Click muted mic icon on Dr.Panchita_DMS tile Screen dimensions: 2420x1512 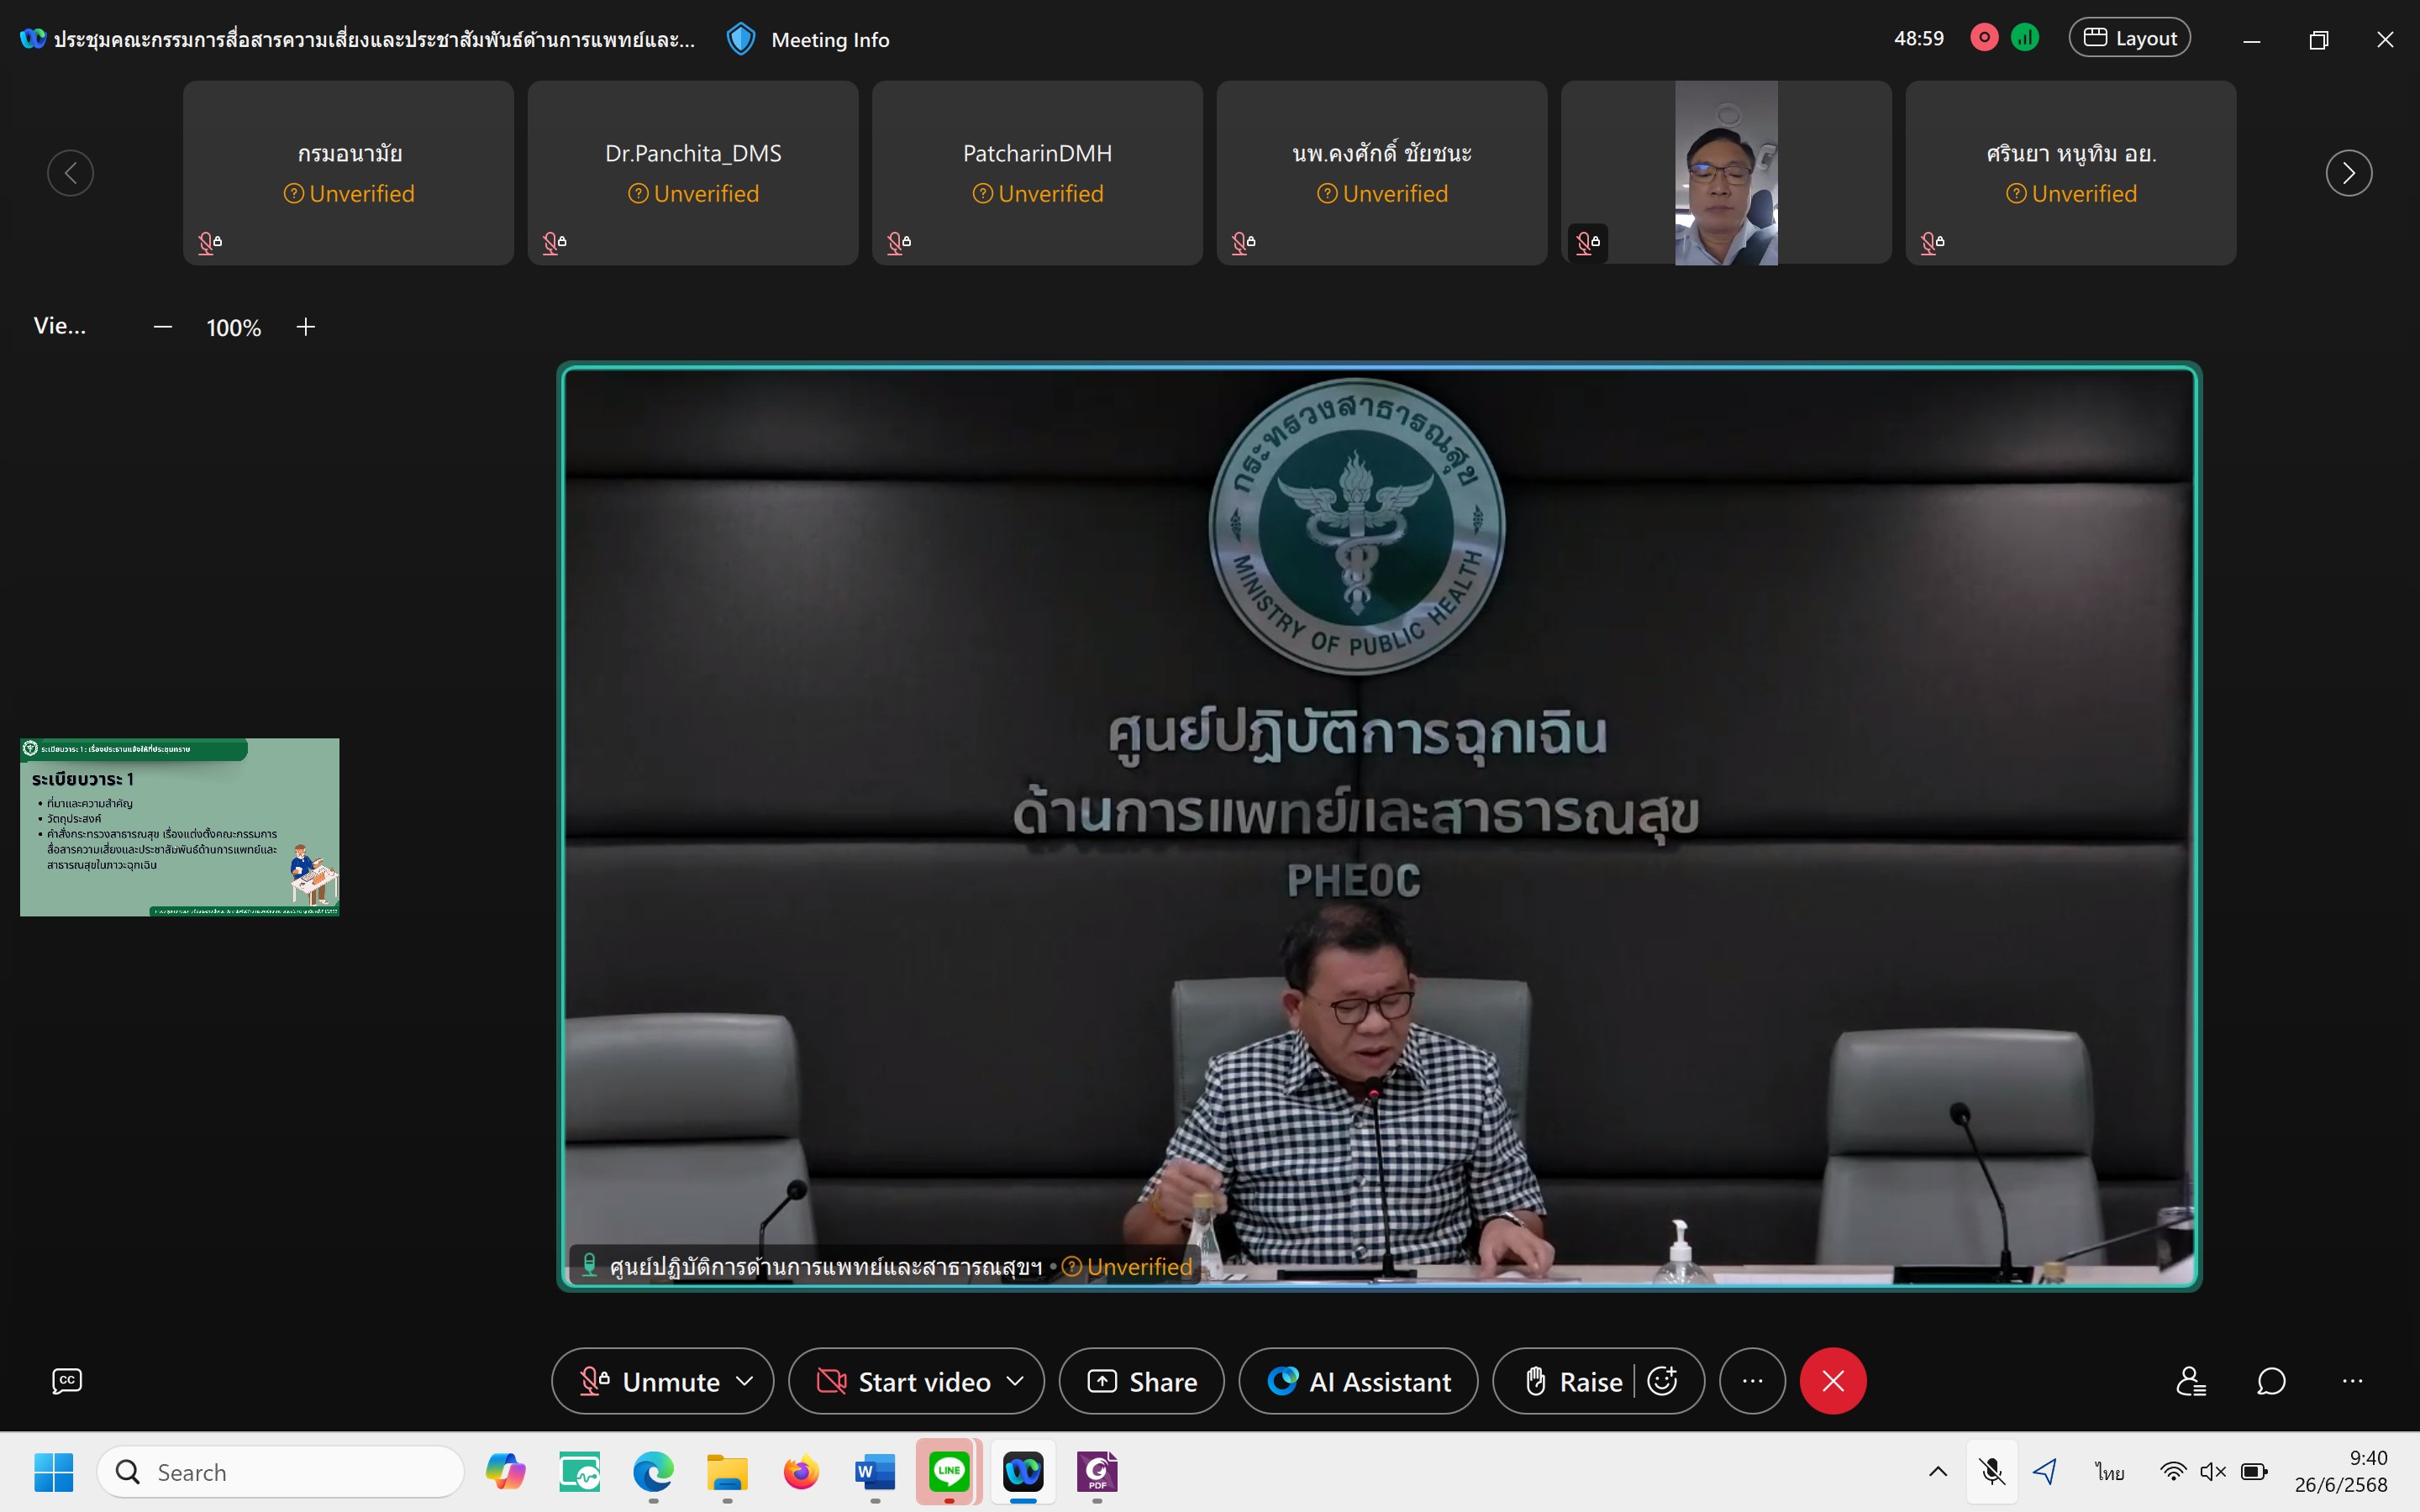pyautogui.click(x=554, y=242)
